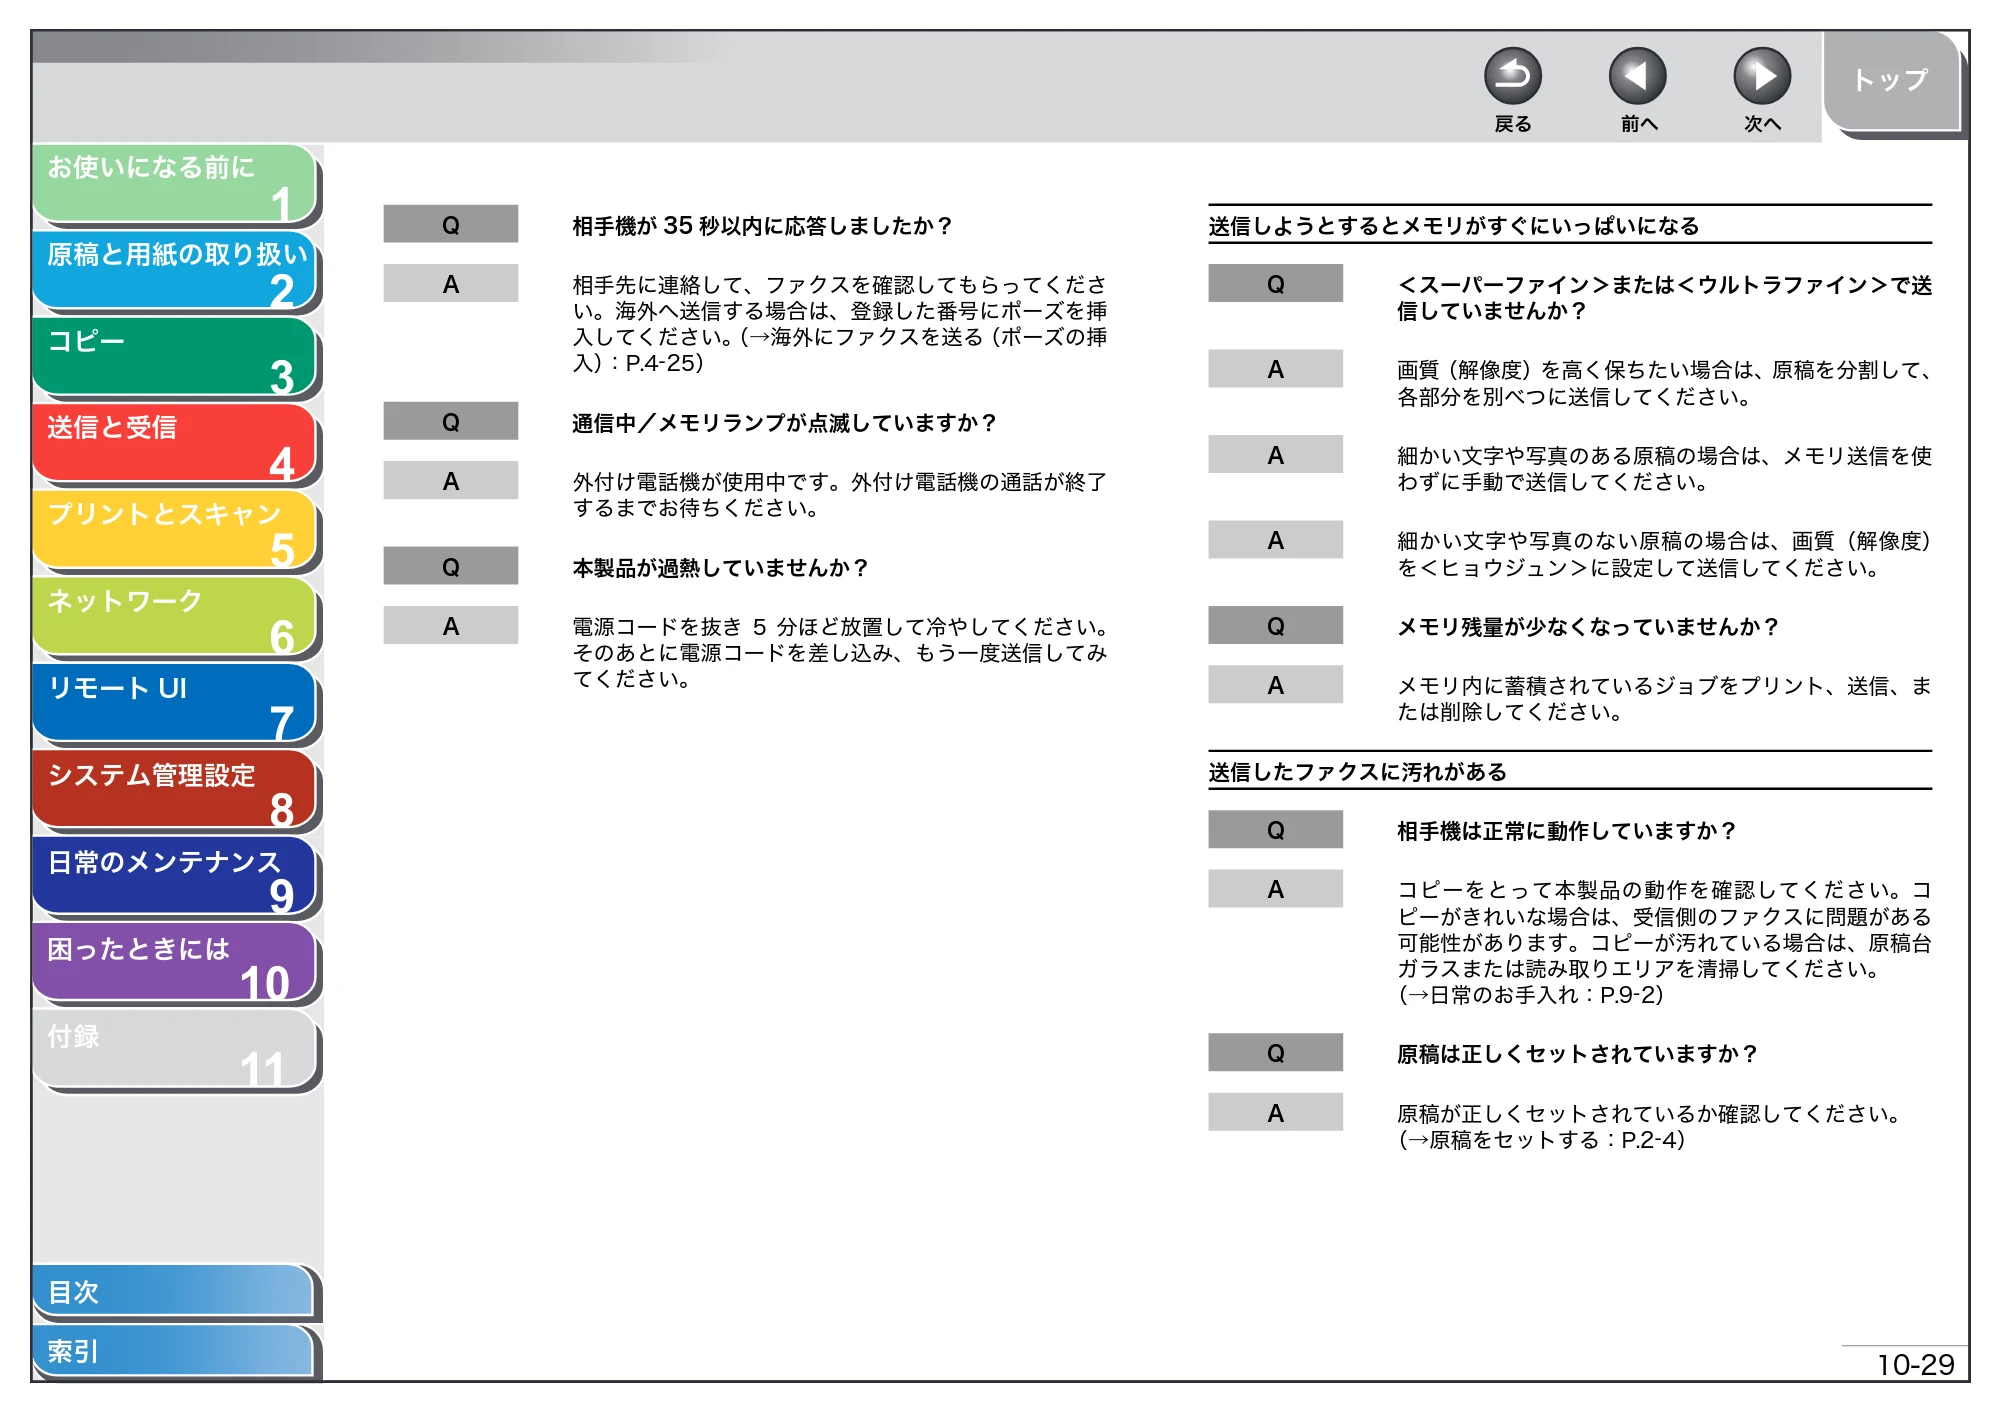
Task: Click the 前へ (previous page) arrow icon
Action: coord(1637,77)
